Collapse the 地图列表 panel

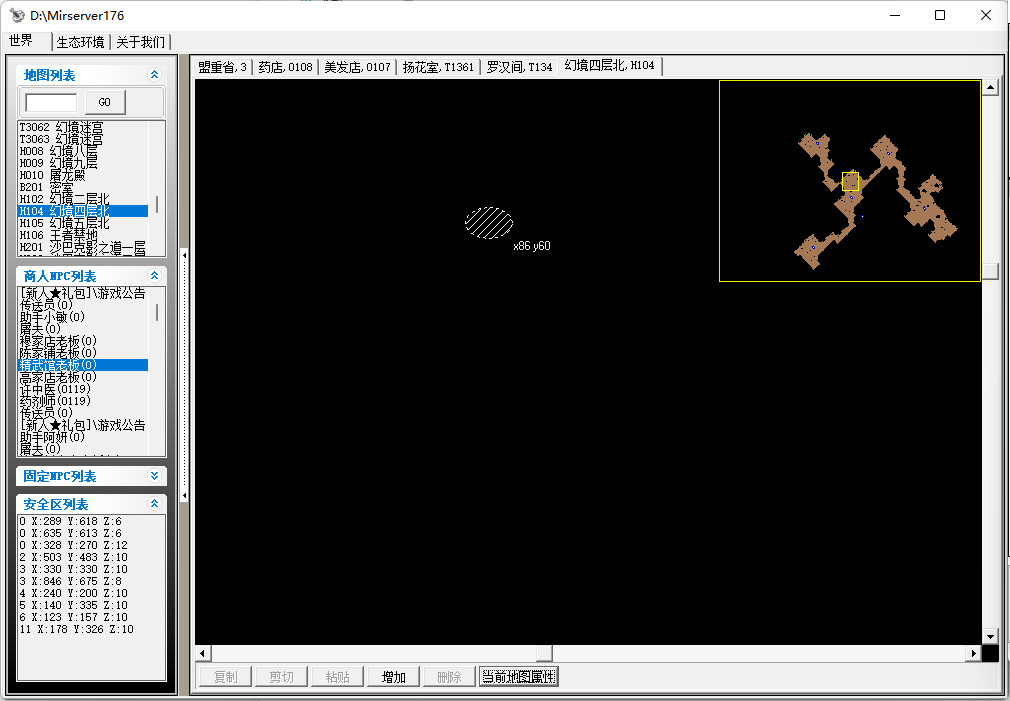[154, 75]
